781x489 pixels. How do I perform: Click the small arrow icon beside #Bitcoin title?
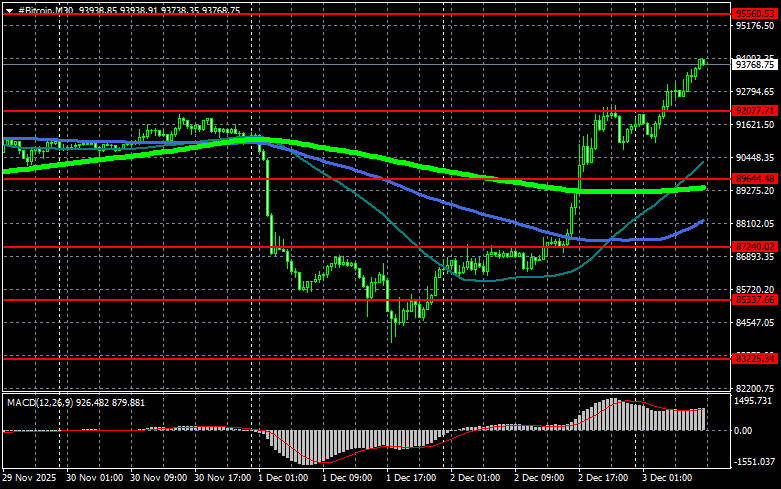point(9,8)
